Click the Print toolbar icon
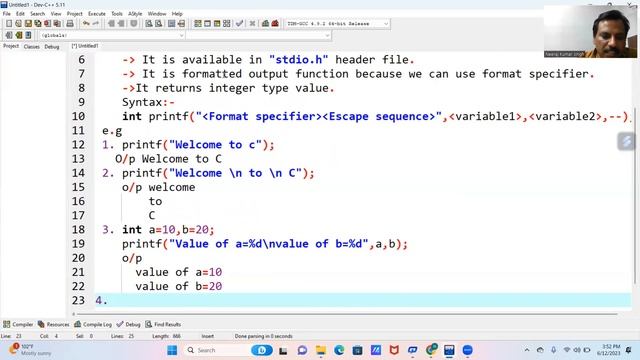 click(x=70, y=24)
